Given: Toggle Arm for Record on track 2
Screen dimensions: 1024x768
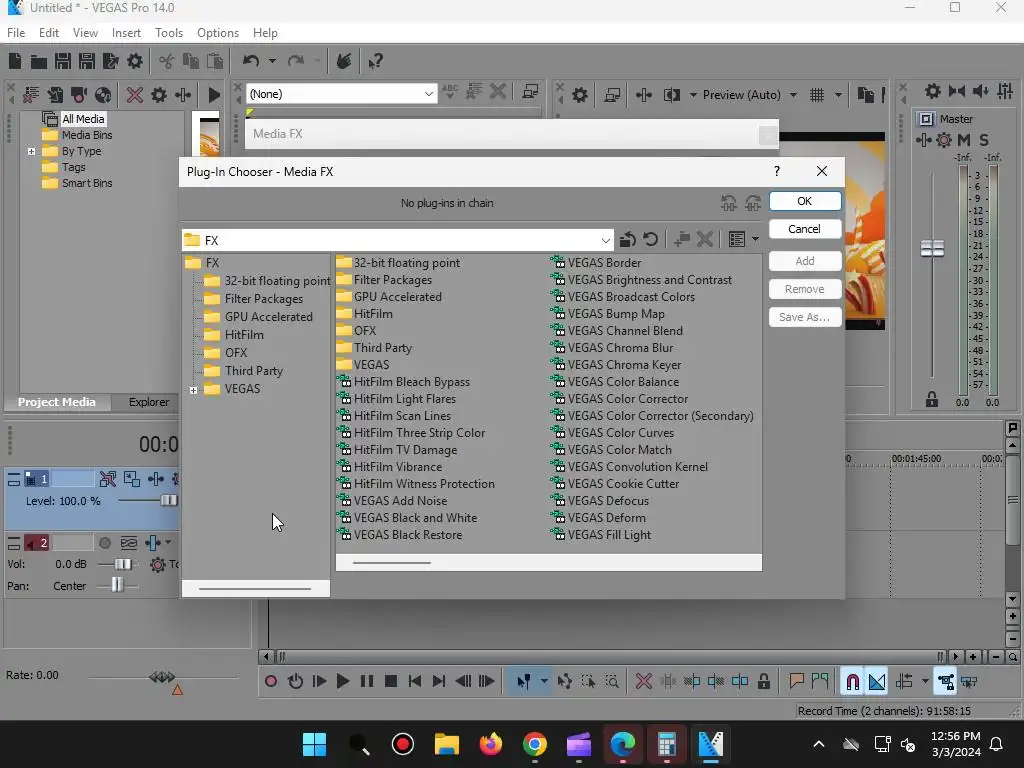Looking at the screenshot, I should 104,543.
